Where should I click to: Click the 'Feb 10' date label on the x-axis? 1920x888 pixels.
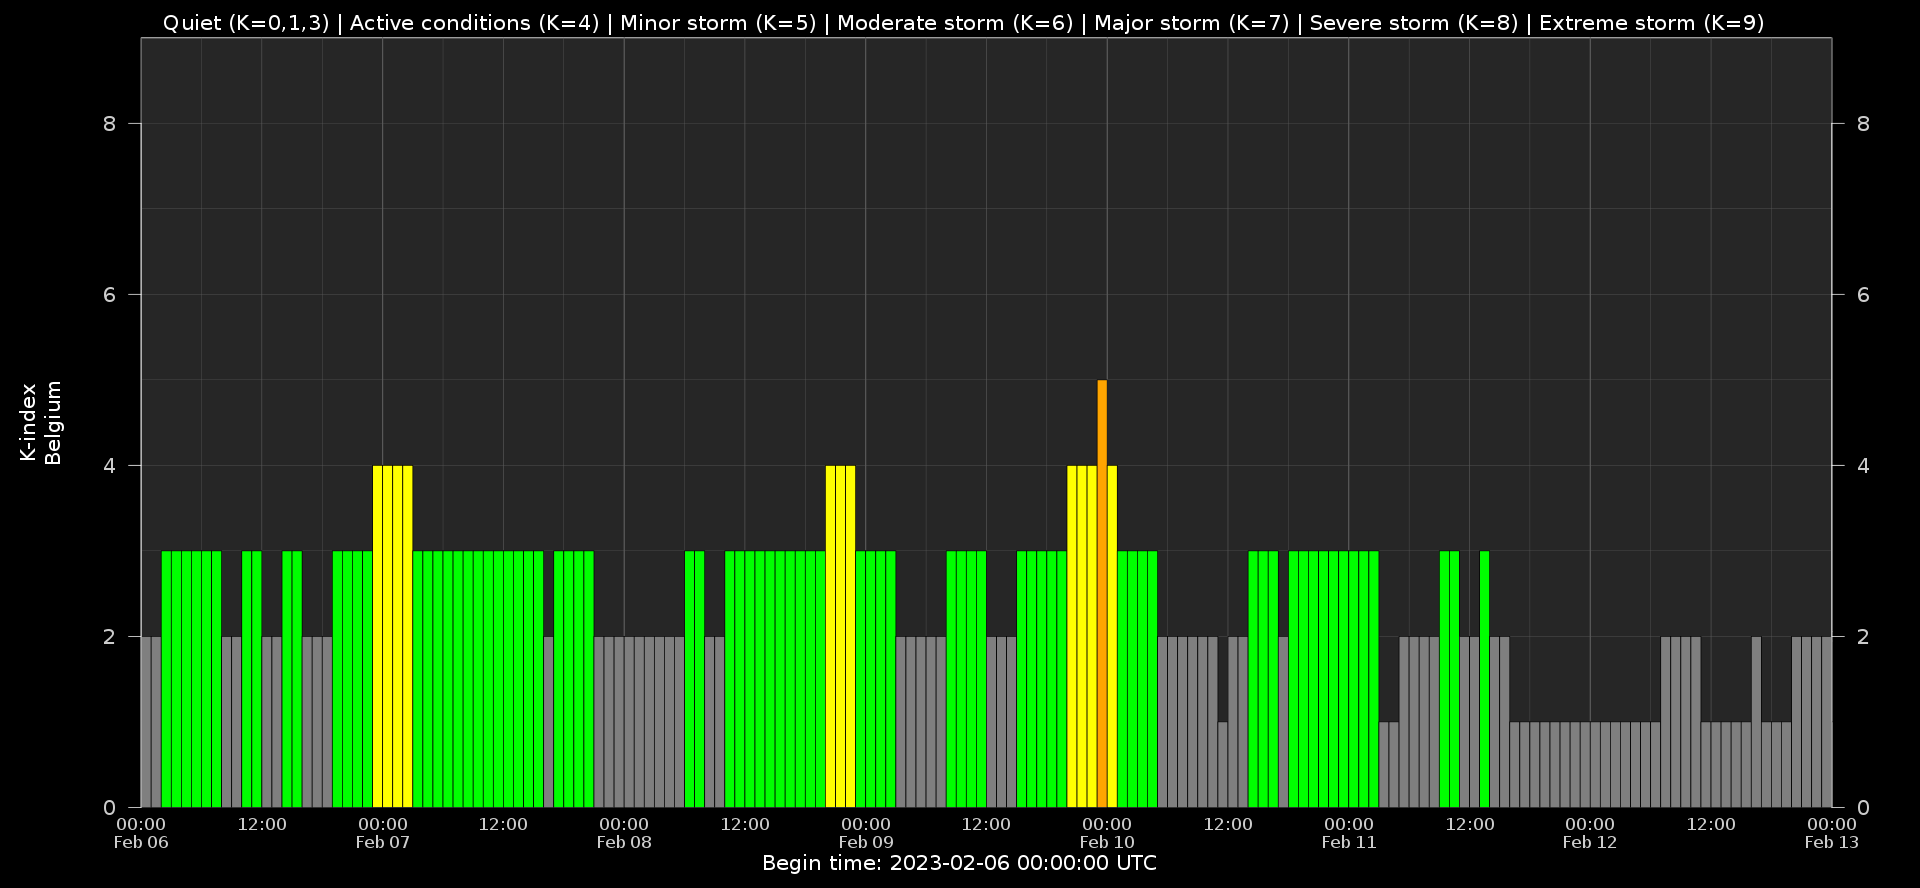1107,842
